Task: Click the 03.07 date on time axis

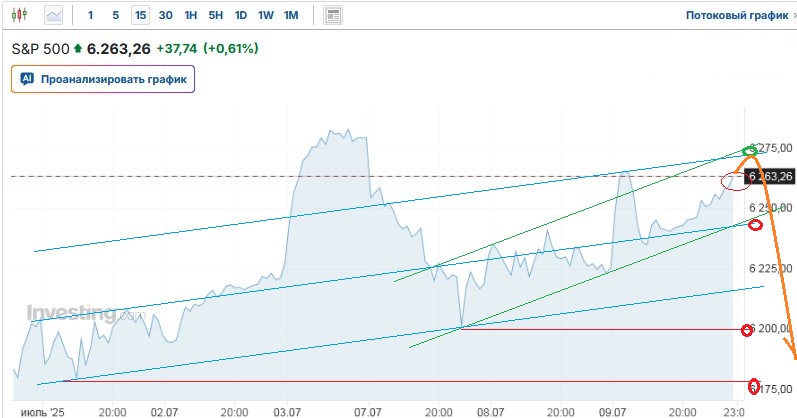Action: [287, 410]
